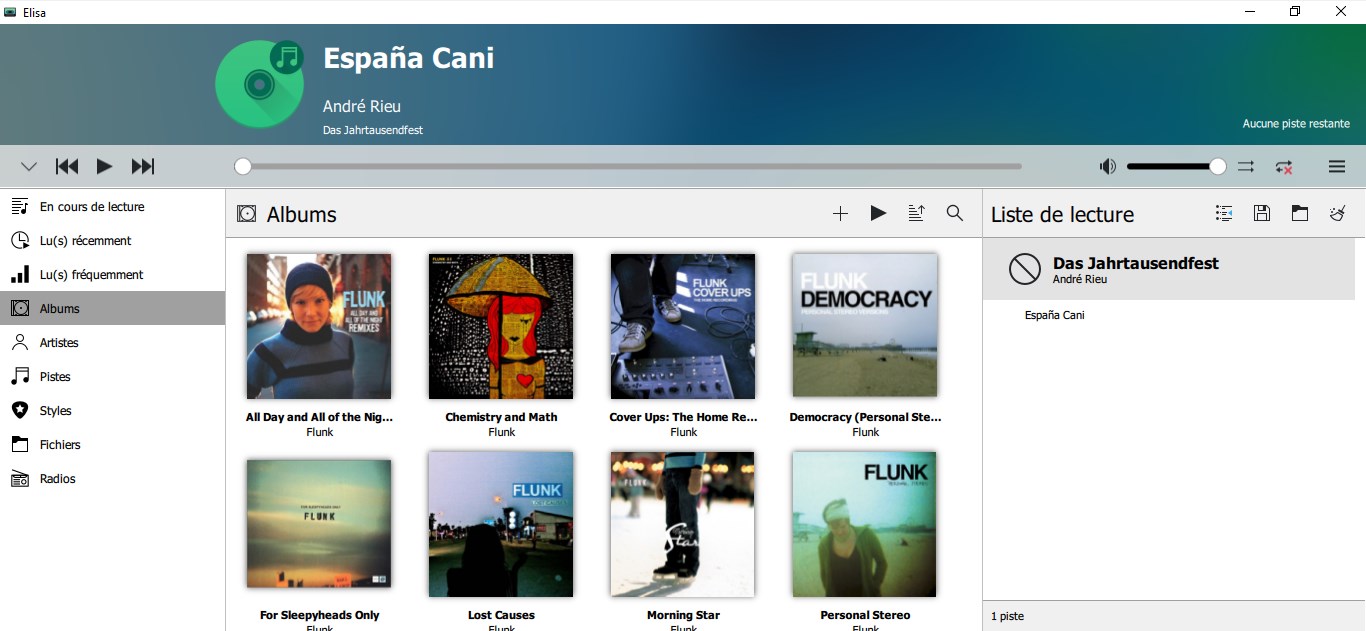Open the For Sleepyheads Only album cover

(319, 524)
